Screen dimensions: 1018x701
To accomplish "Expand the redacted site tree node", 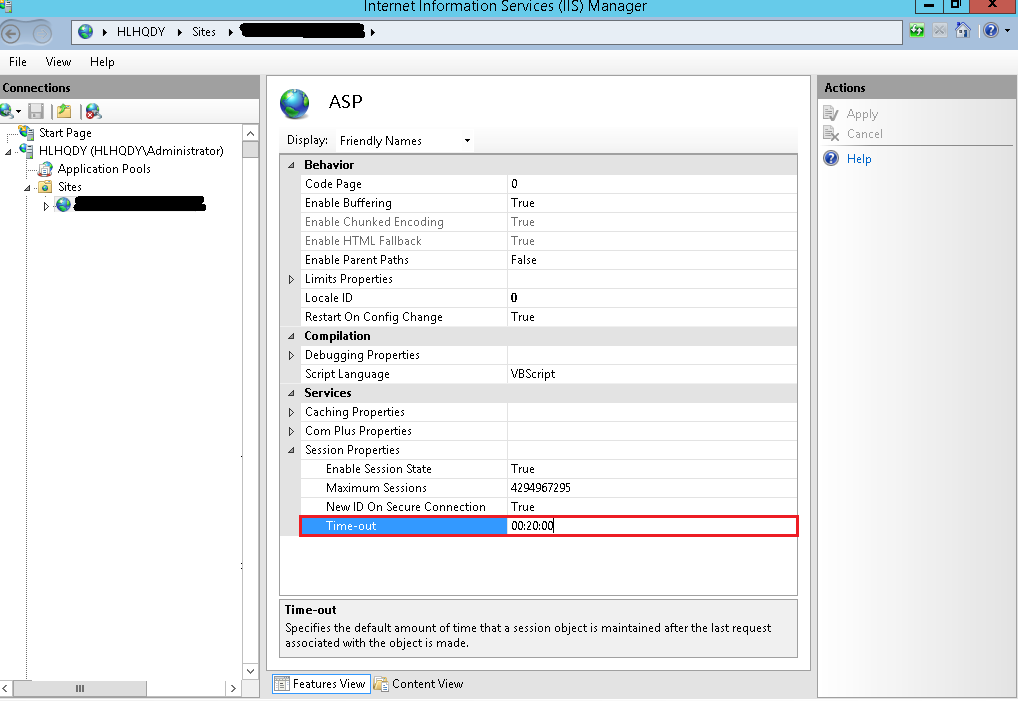I will (45, 206).
